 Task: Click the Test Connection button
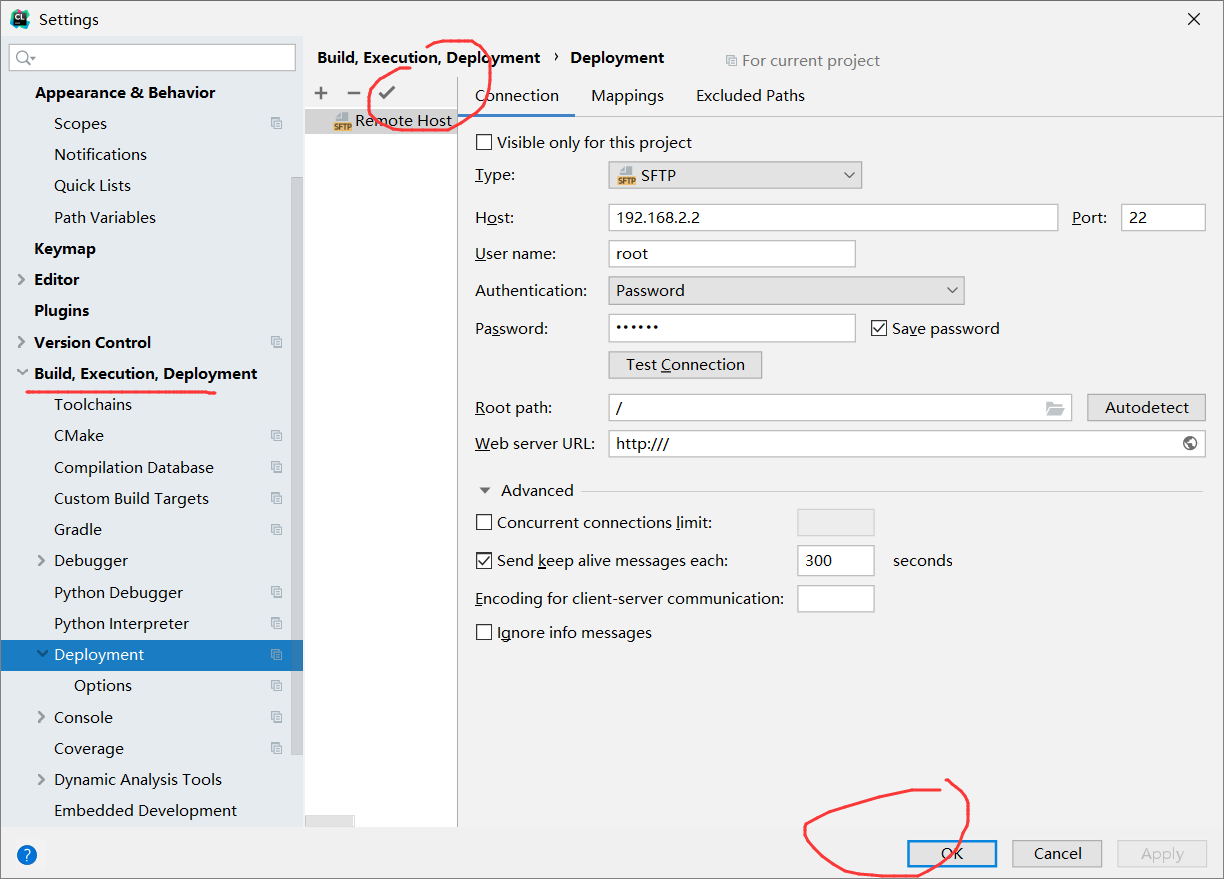click(x=685, y=365)
